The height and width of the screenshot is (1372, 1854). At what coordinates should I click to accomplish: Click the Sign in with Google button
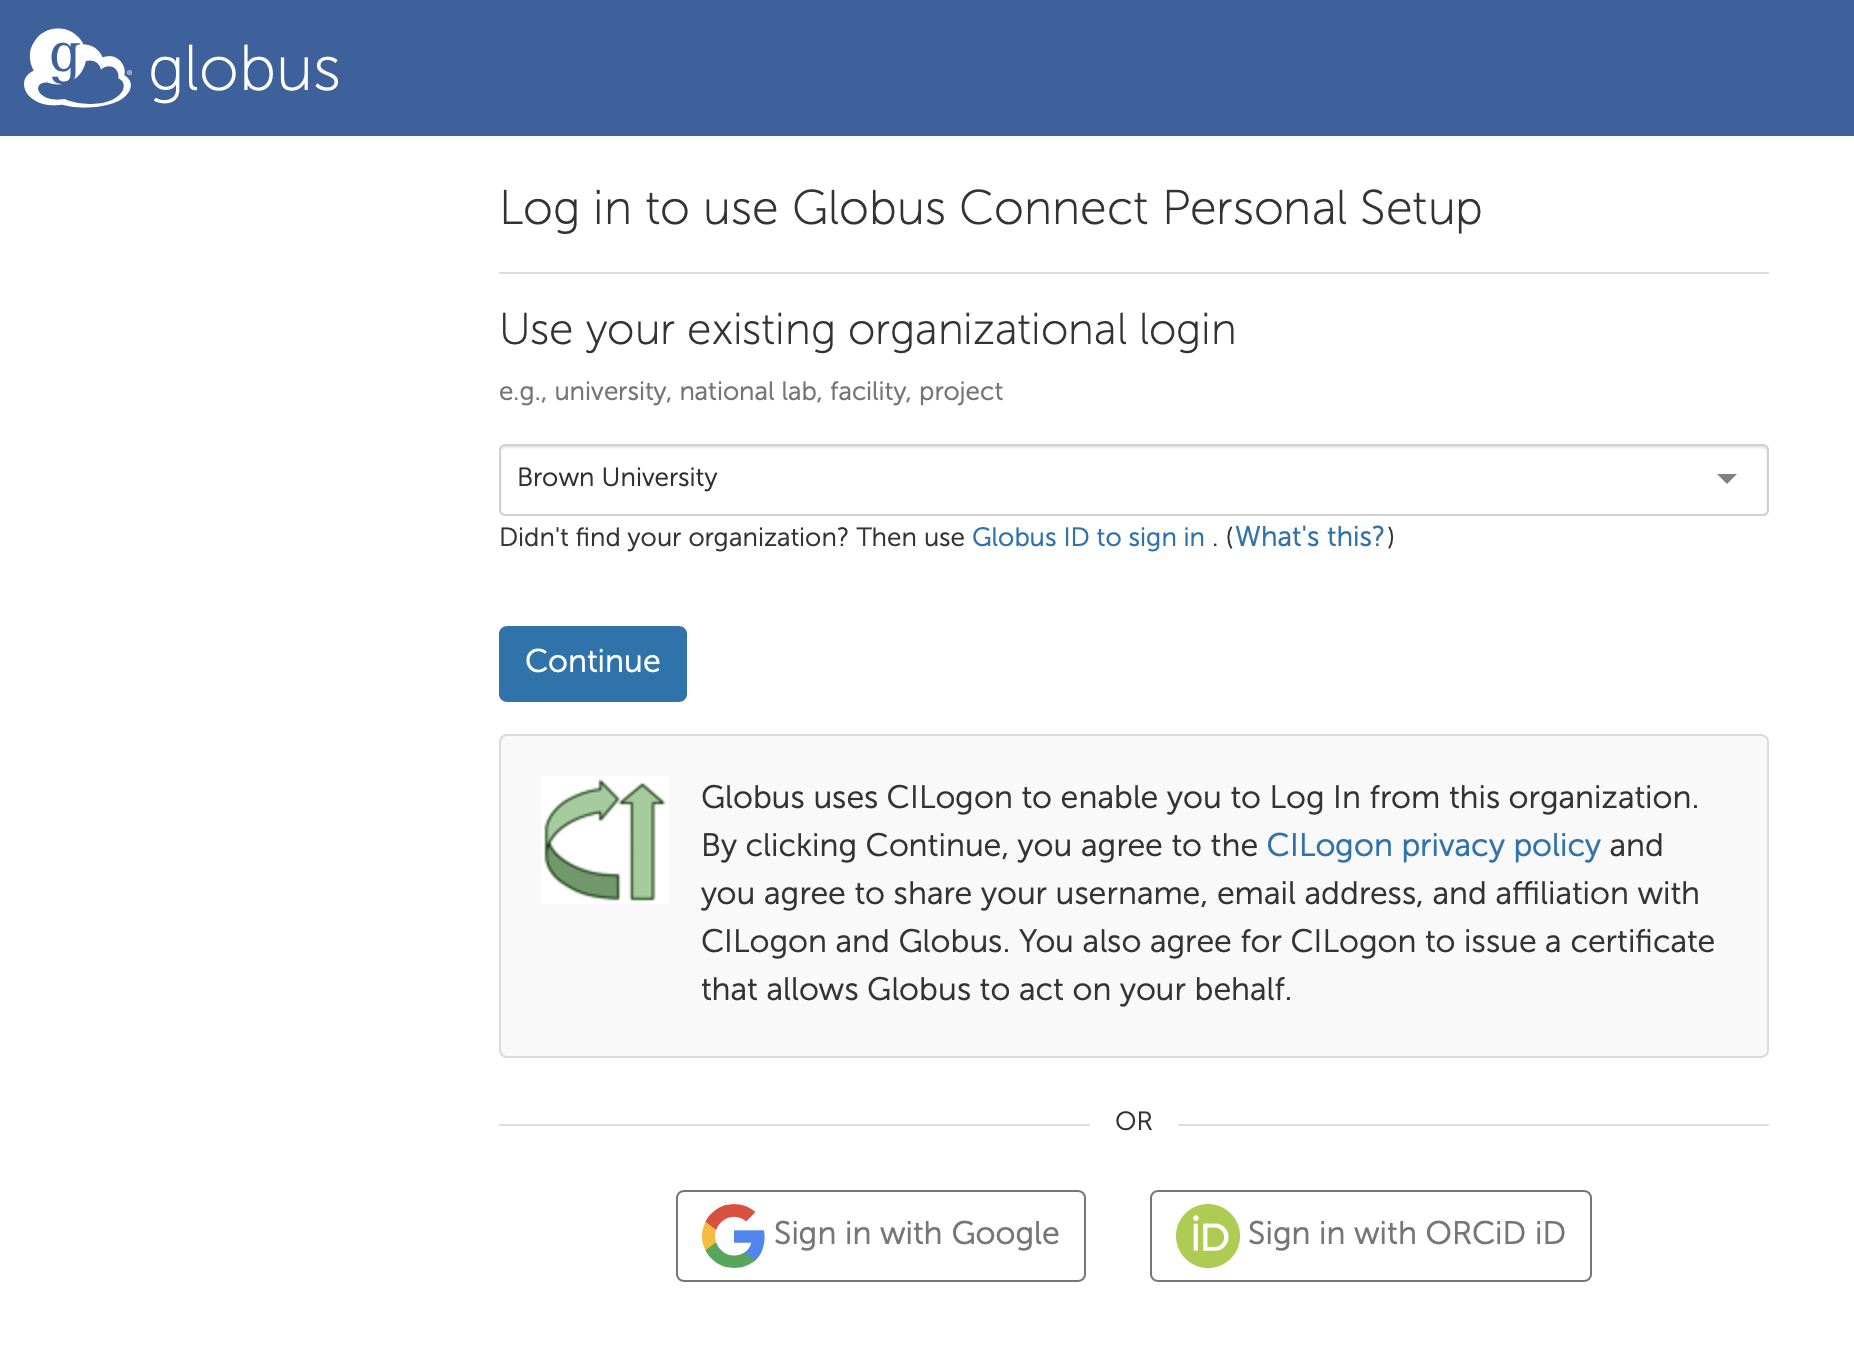coord(881,1235)
